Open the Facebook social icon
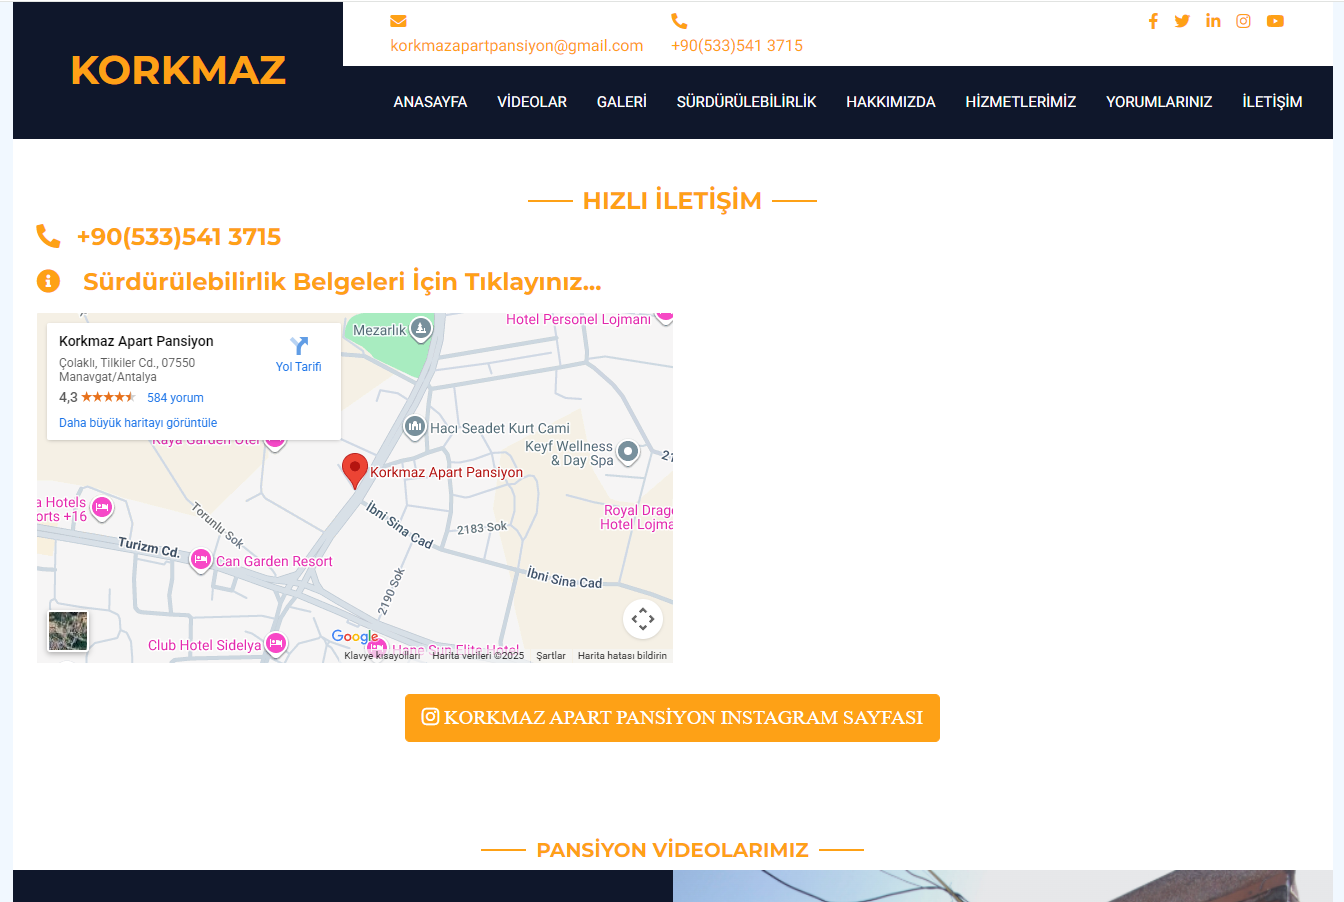Screen dimensions: 1344x902 pyautogui.click(x=1153, y=20)
